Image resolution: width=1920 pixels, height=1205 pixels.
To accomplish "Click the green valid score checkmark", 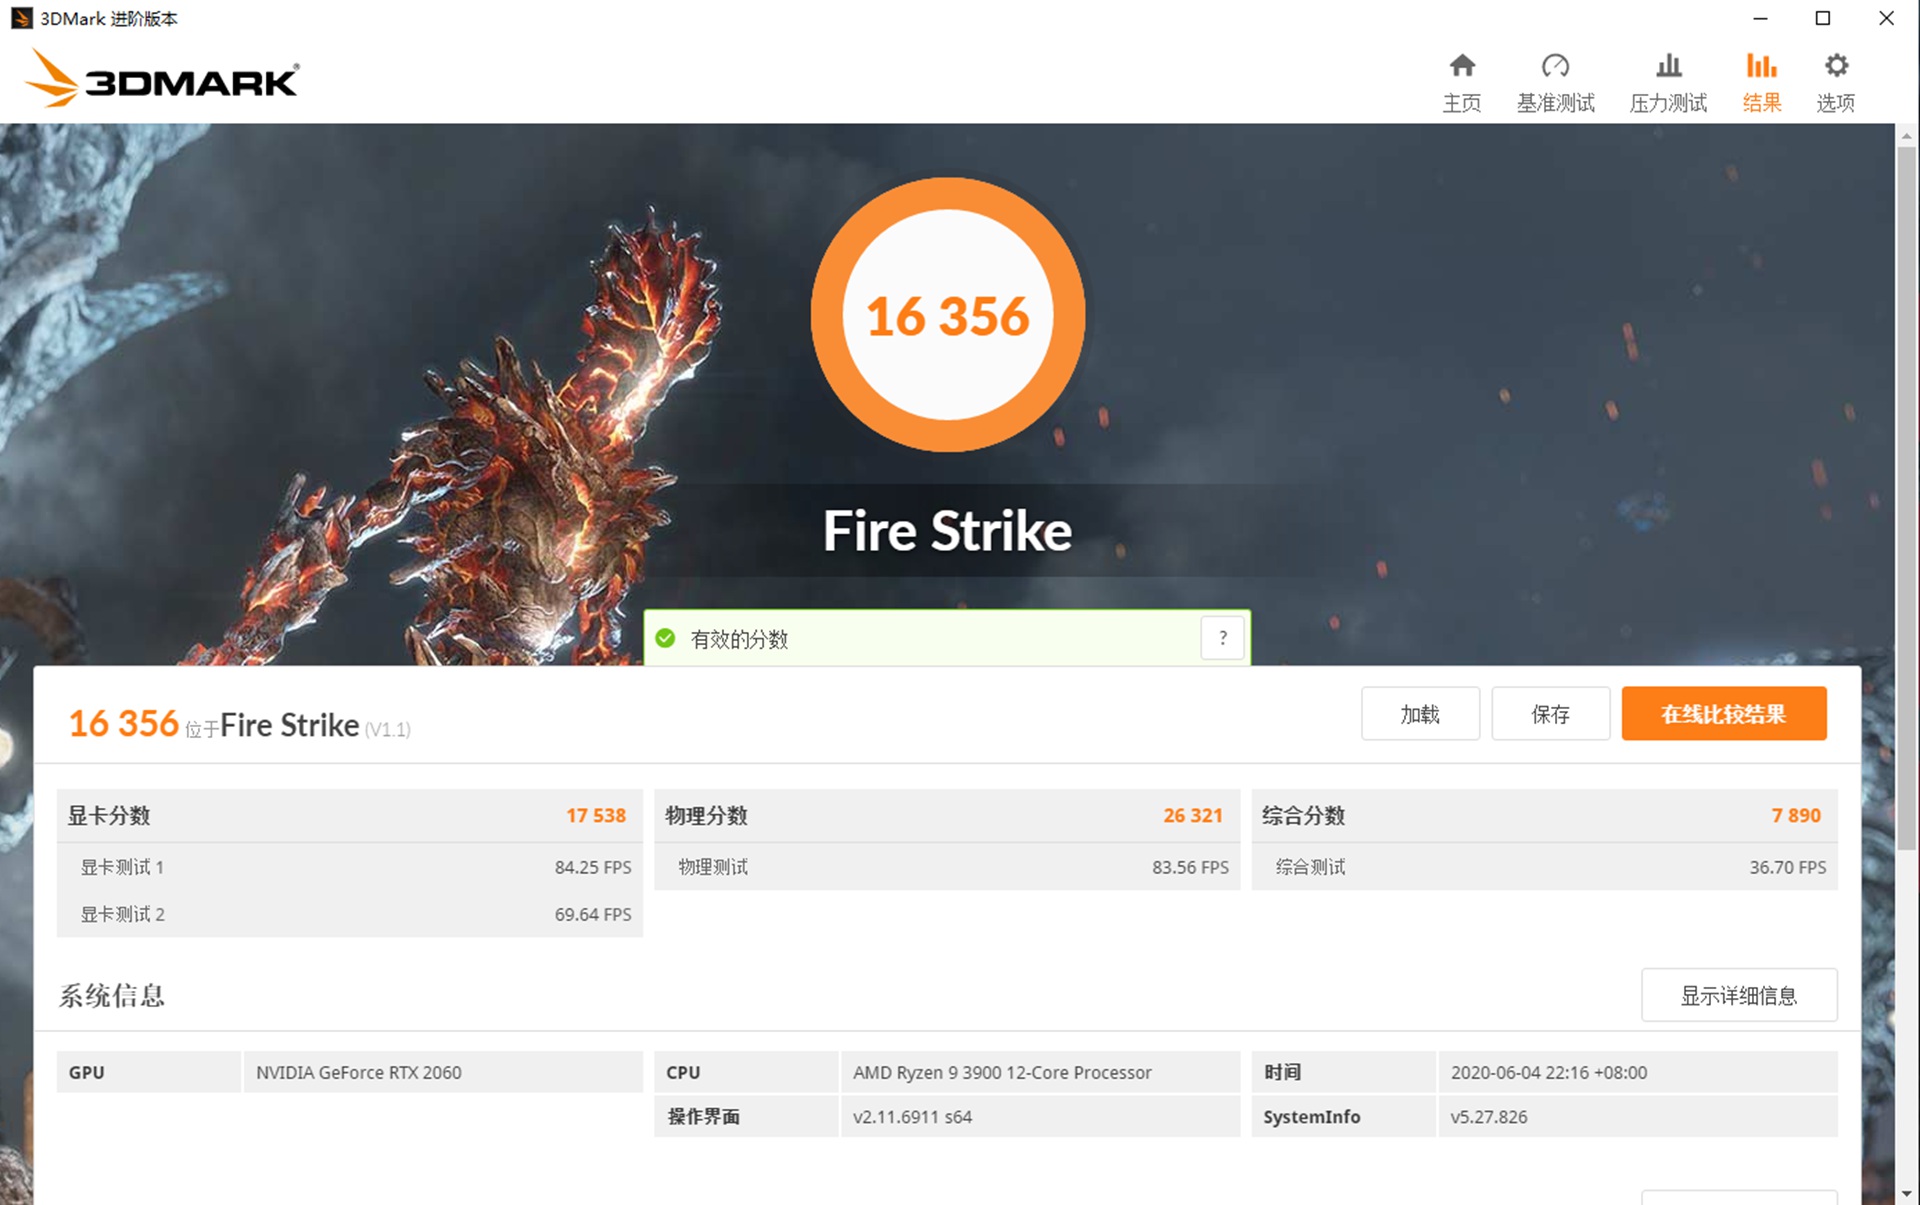I will [x=668, y=637].
